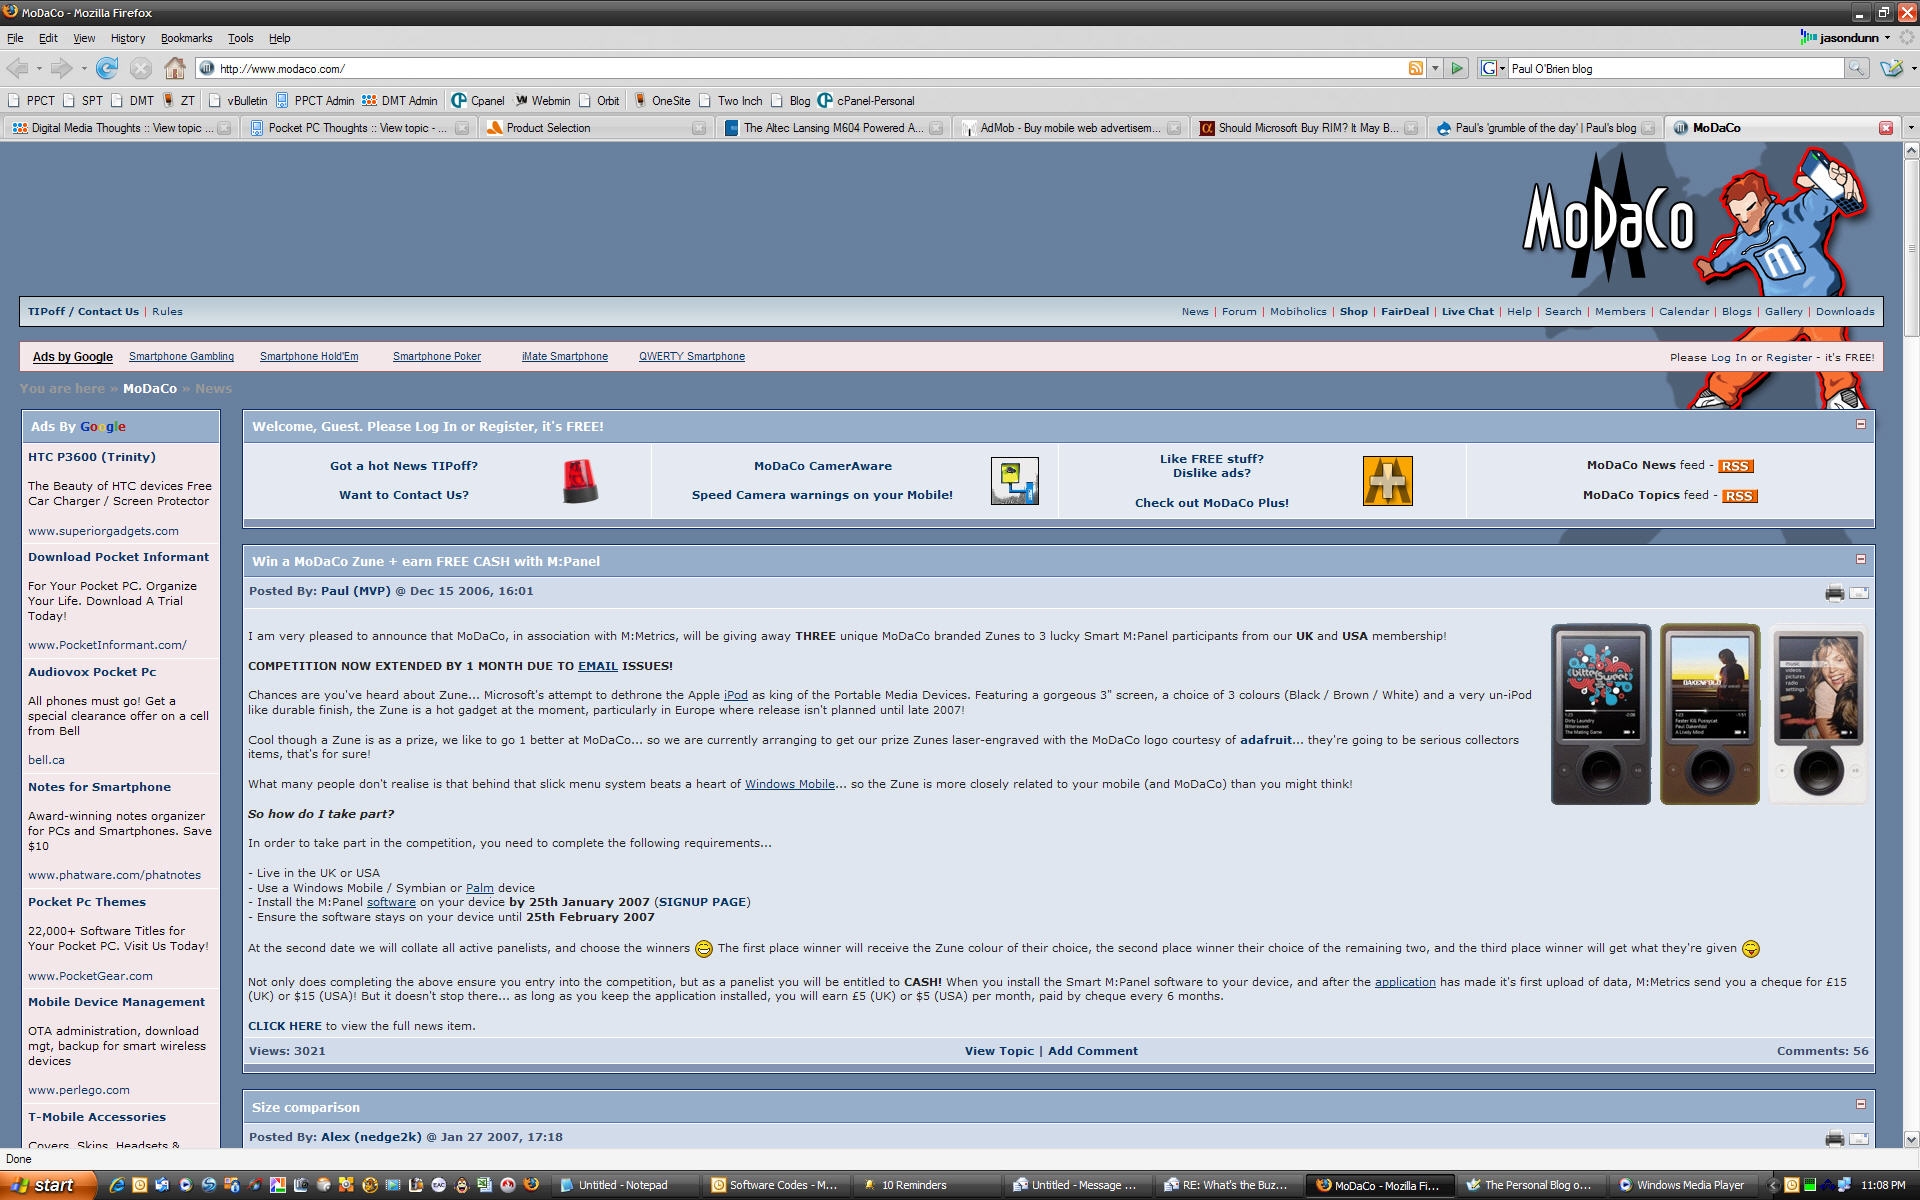Switch to Paul's grumble of the day tab

coord(1544,128)
